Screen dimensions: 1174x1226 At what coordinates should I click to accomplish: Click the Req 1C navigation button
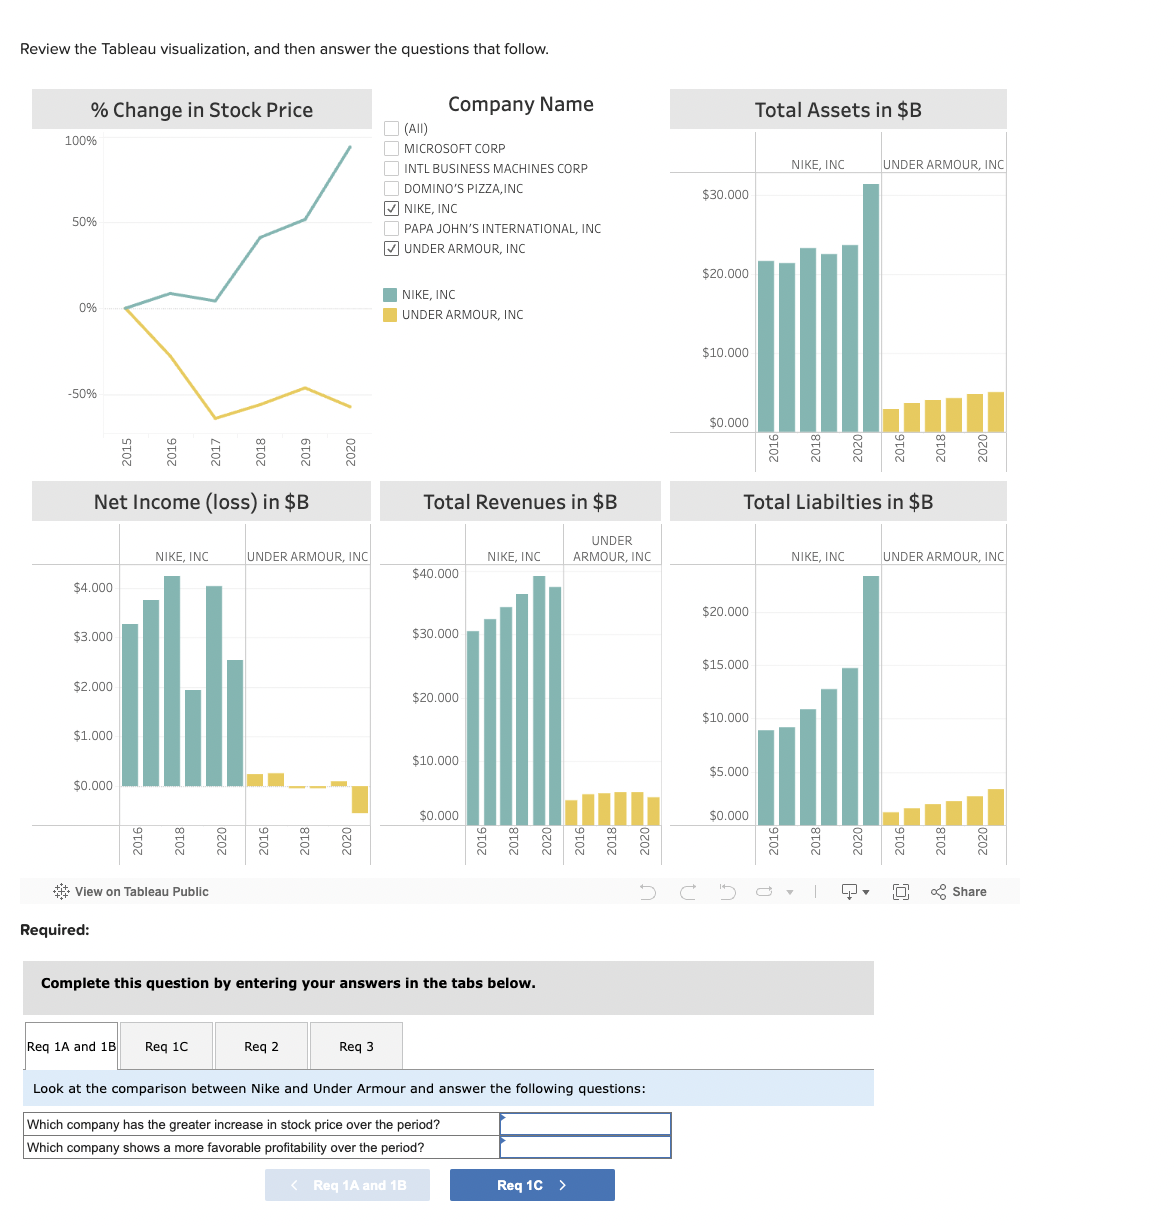532,1184
